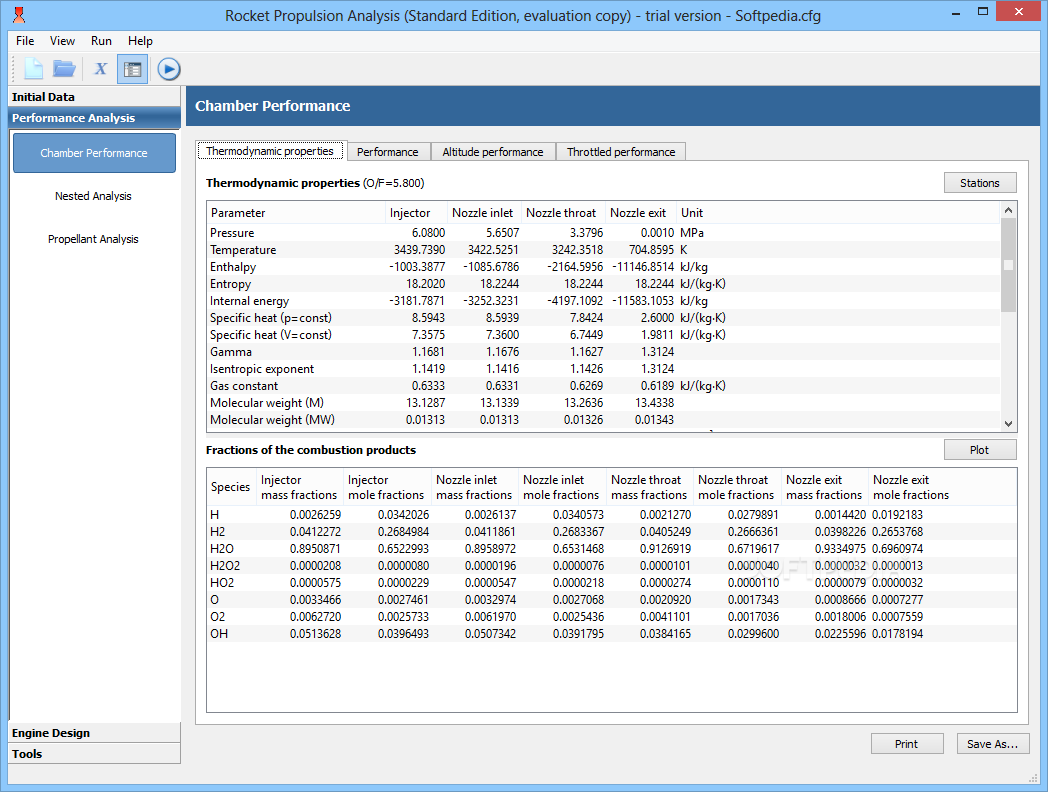Click the red rocket application icon

tap(19, 15)
